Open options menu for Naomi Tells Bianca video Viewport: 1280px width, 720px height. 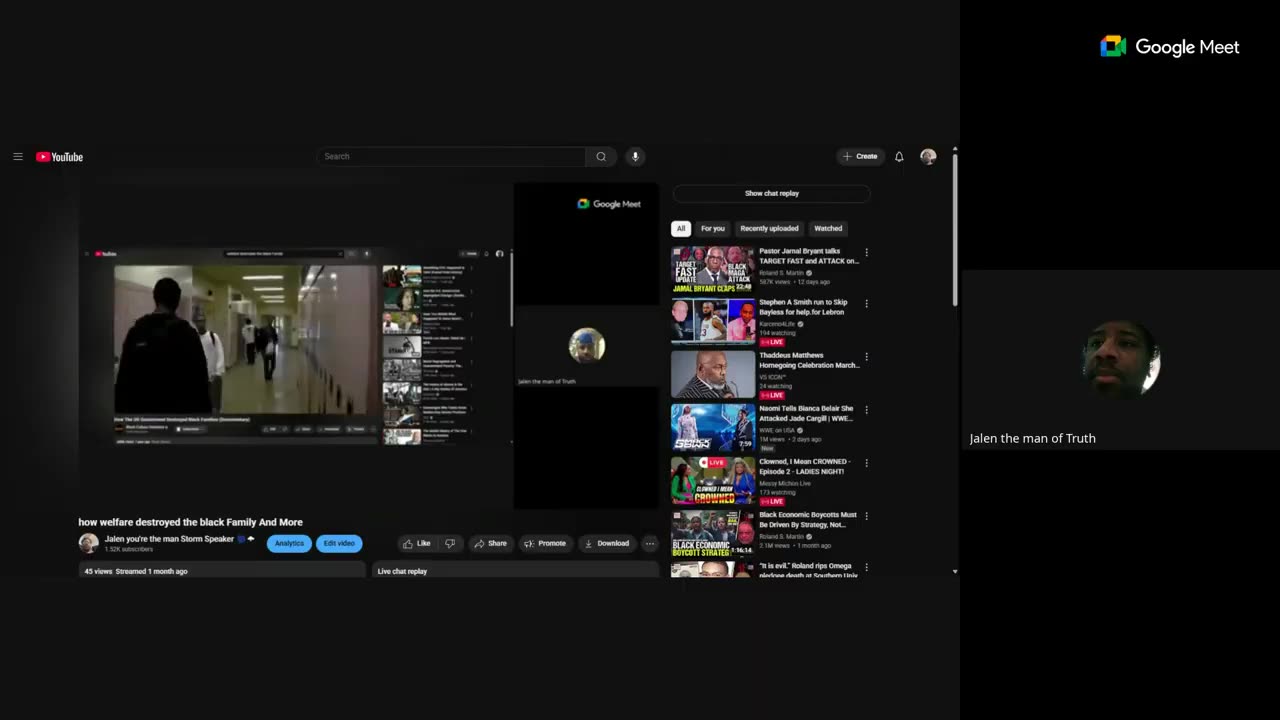pyautogui.click(x=866, y=410)
